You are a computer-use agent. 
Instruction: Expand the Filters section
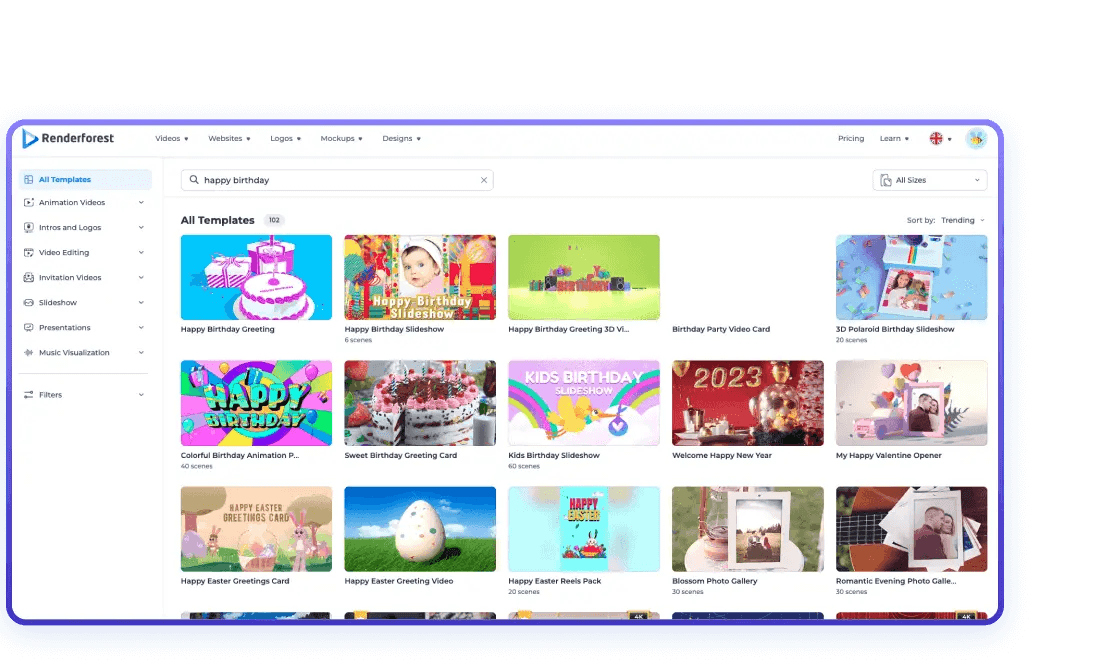pyautogui.click(x=141, y=394)
